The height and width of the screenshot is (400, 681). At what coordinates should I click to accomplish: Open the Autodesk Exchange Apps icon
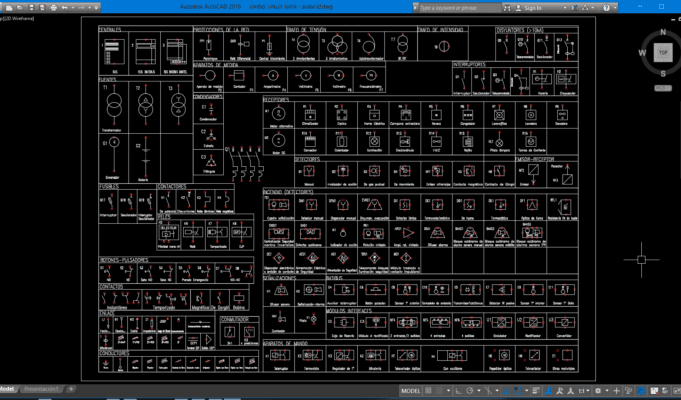pos(575,6)
